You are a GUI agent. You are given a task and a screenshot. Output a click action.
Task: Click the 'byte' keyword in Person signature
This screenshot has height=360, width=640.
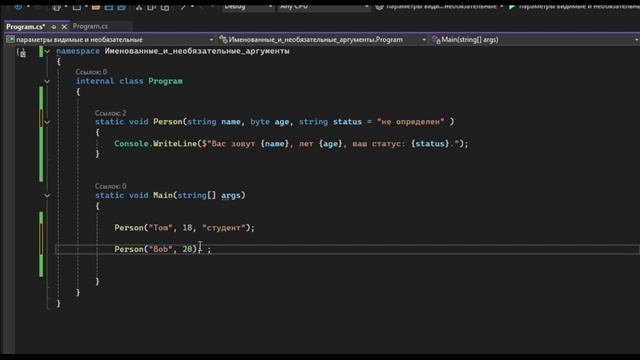pyautogui.click(x=260, y=122)
